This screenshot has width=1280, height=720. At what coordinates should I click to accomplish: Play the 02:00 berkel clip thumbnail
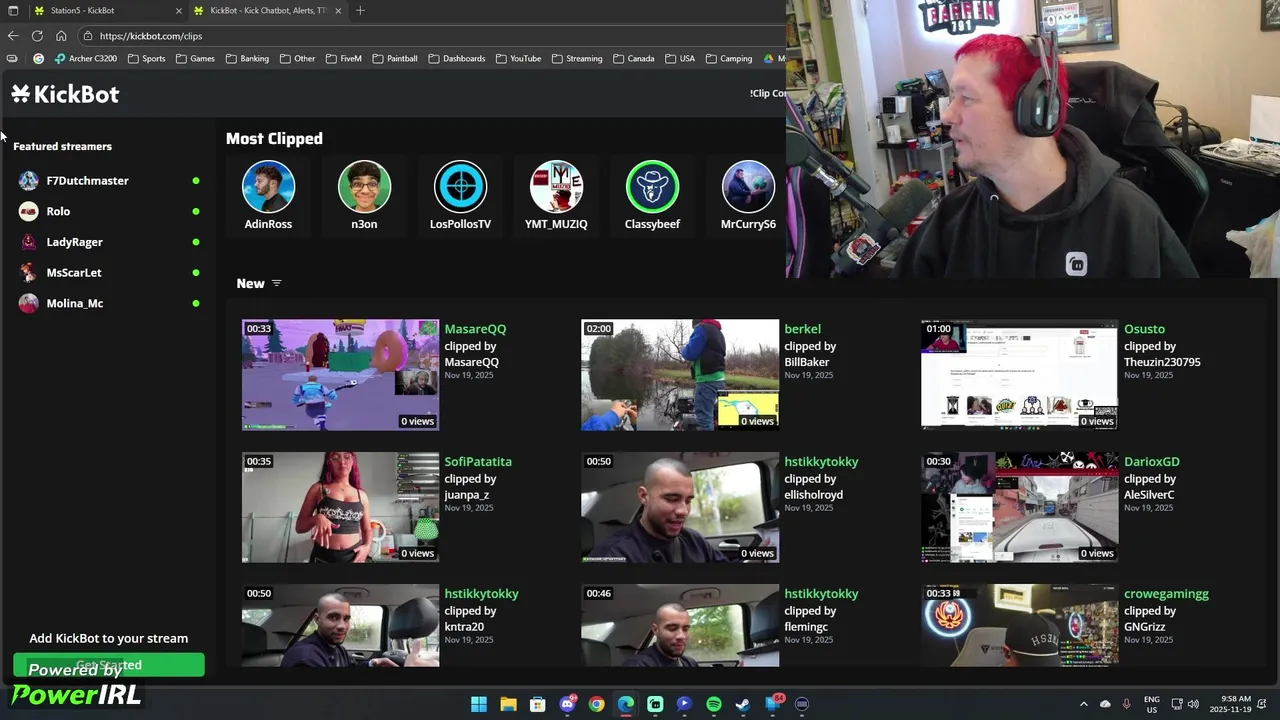pos(680,375)
